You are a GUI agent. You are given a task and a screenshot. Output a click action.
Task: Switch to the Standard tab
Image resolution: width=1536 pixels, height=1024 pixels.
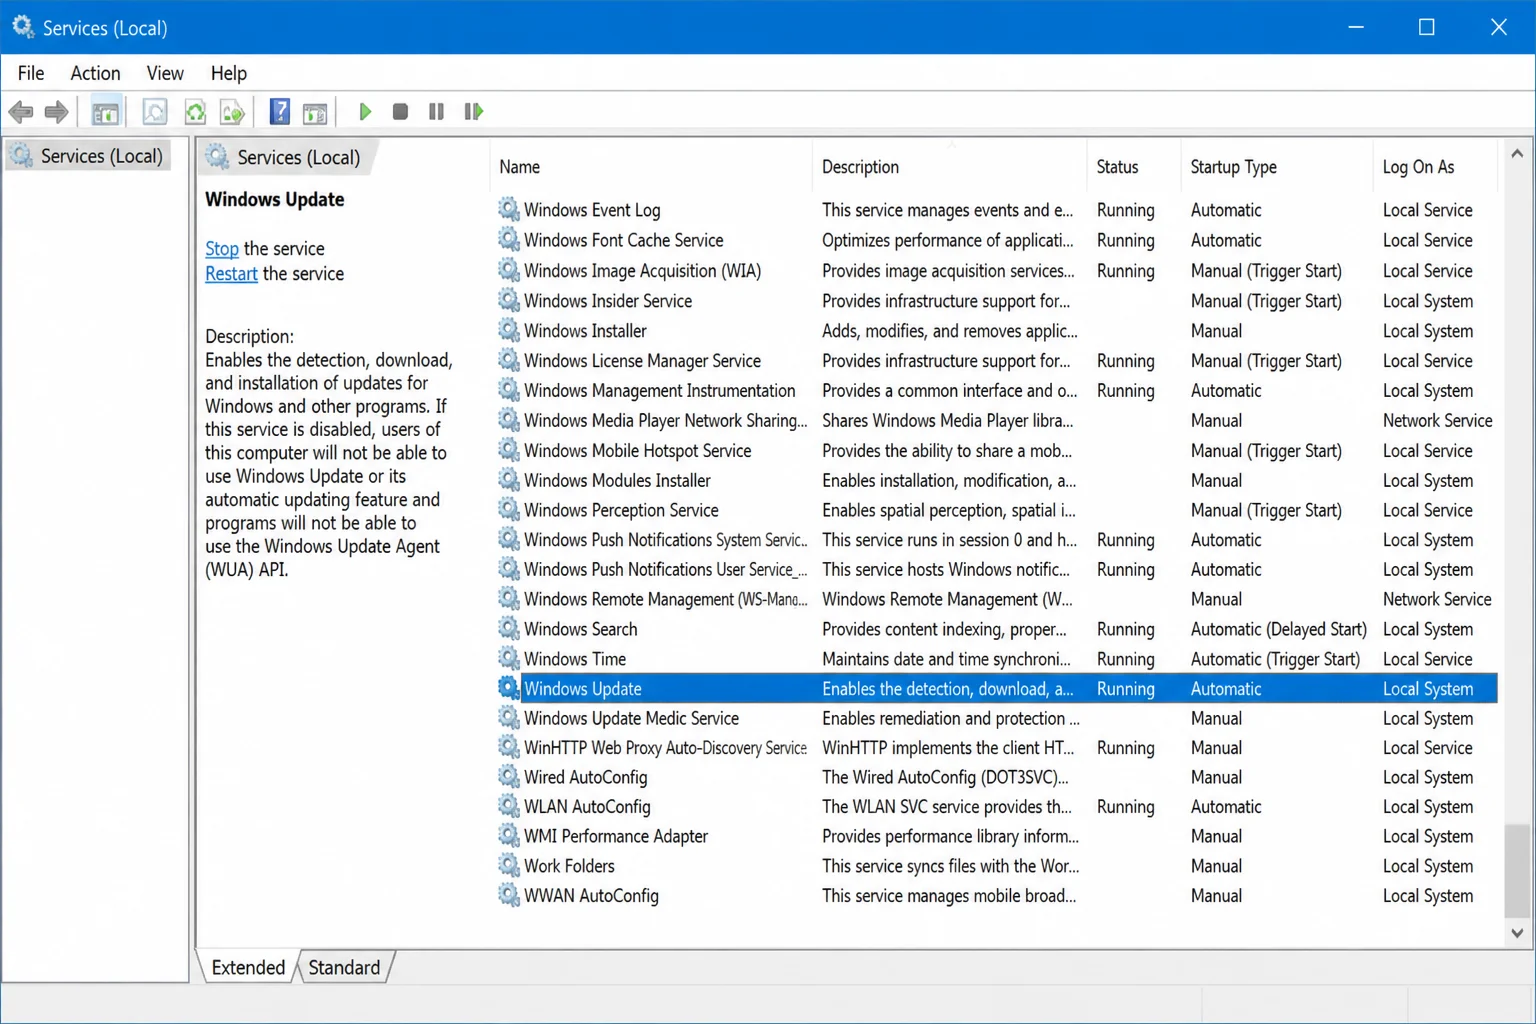pyautogui.click(x=344, y=967)
